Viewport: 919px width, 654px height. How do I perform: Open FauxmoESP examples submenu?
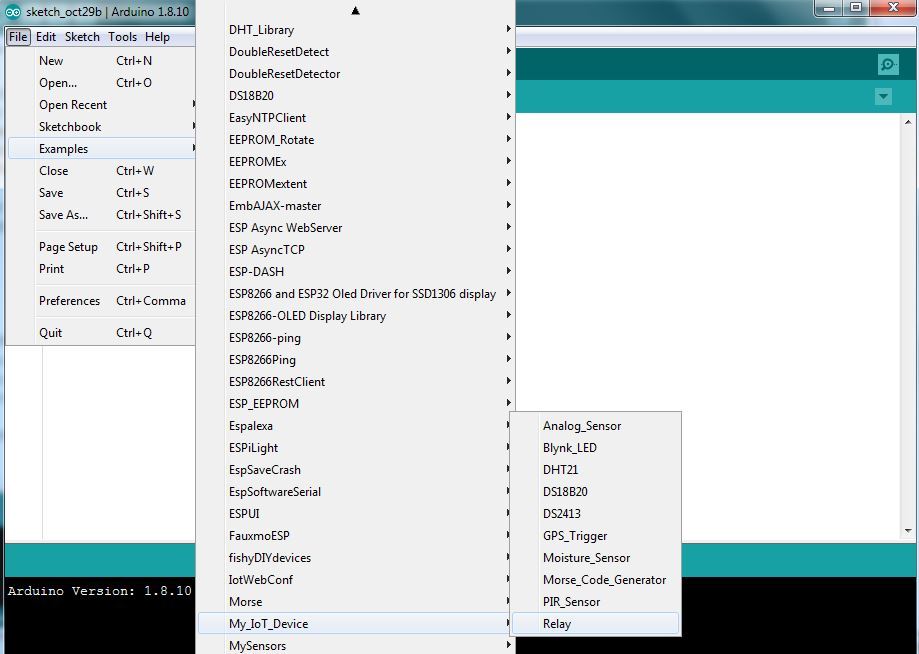point(354,536)
